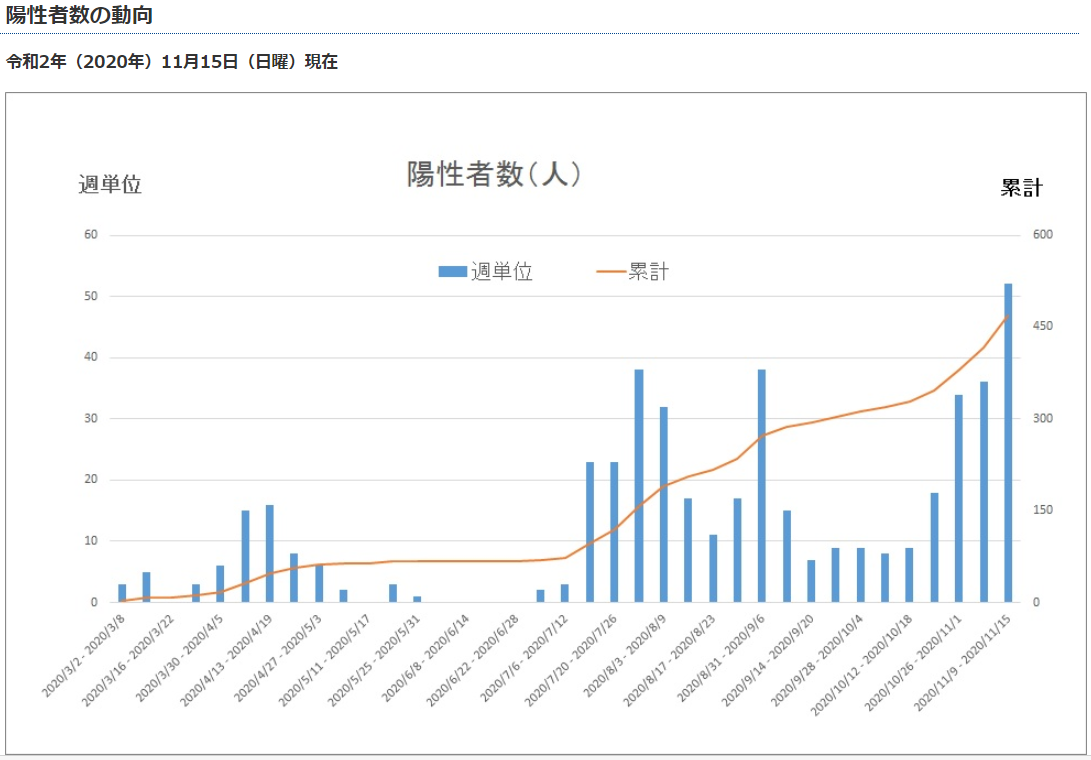Viewport: 1091px width, 760px height.
Task: Click the x-axis label 2020/8/17 - 2020/8/23
Action: pyautogui.click(x=671, y=661)
